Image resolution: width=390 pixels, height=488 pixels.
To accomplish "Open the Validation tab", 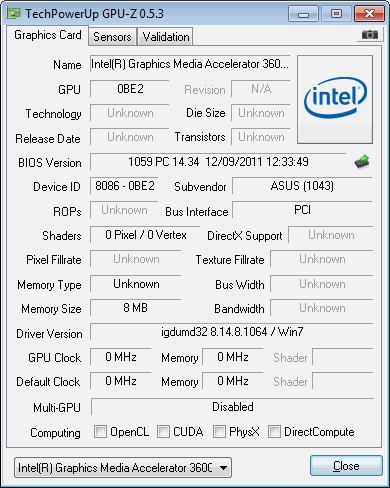I will [x=166, y=37].
